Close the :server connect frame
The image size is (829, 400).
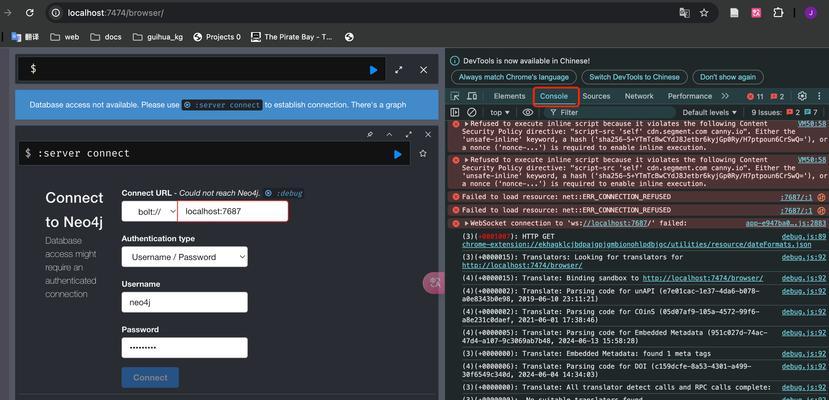click(428, 135)
